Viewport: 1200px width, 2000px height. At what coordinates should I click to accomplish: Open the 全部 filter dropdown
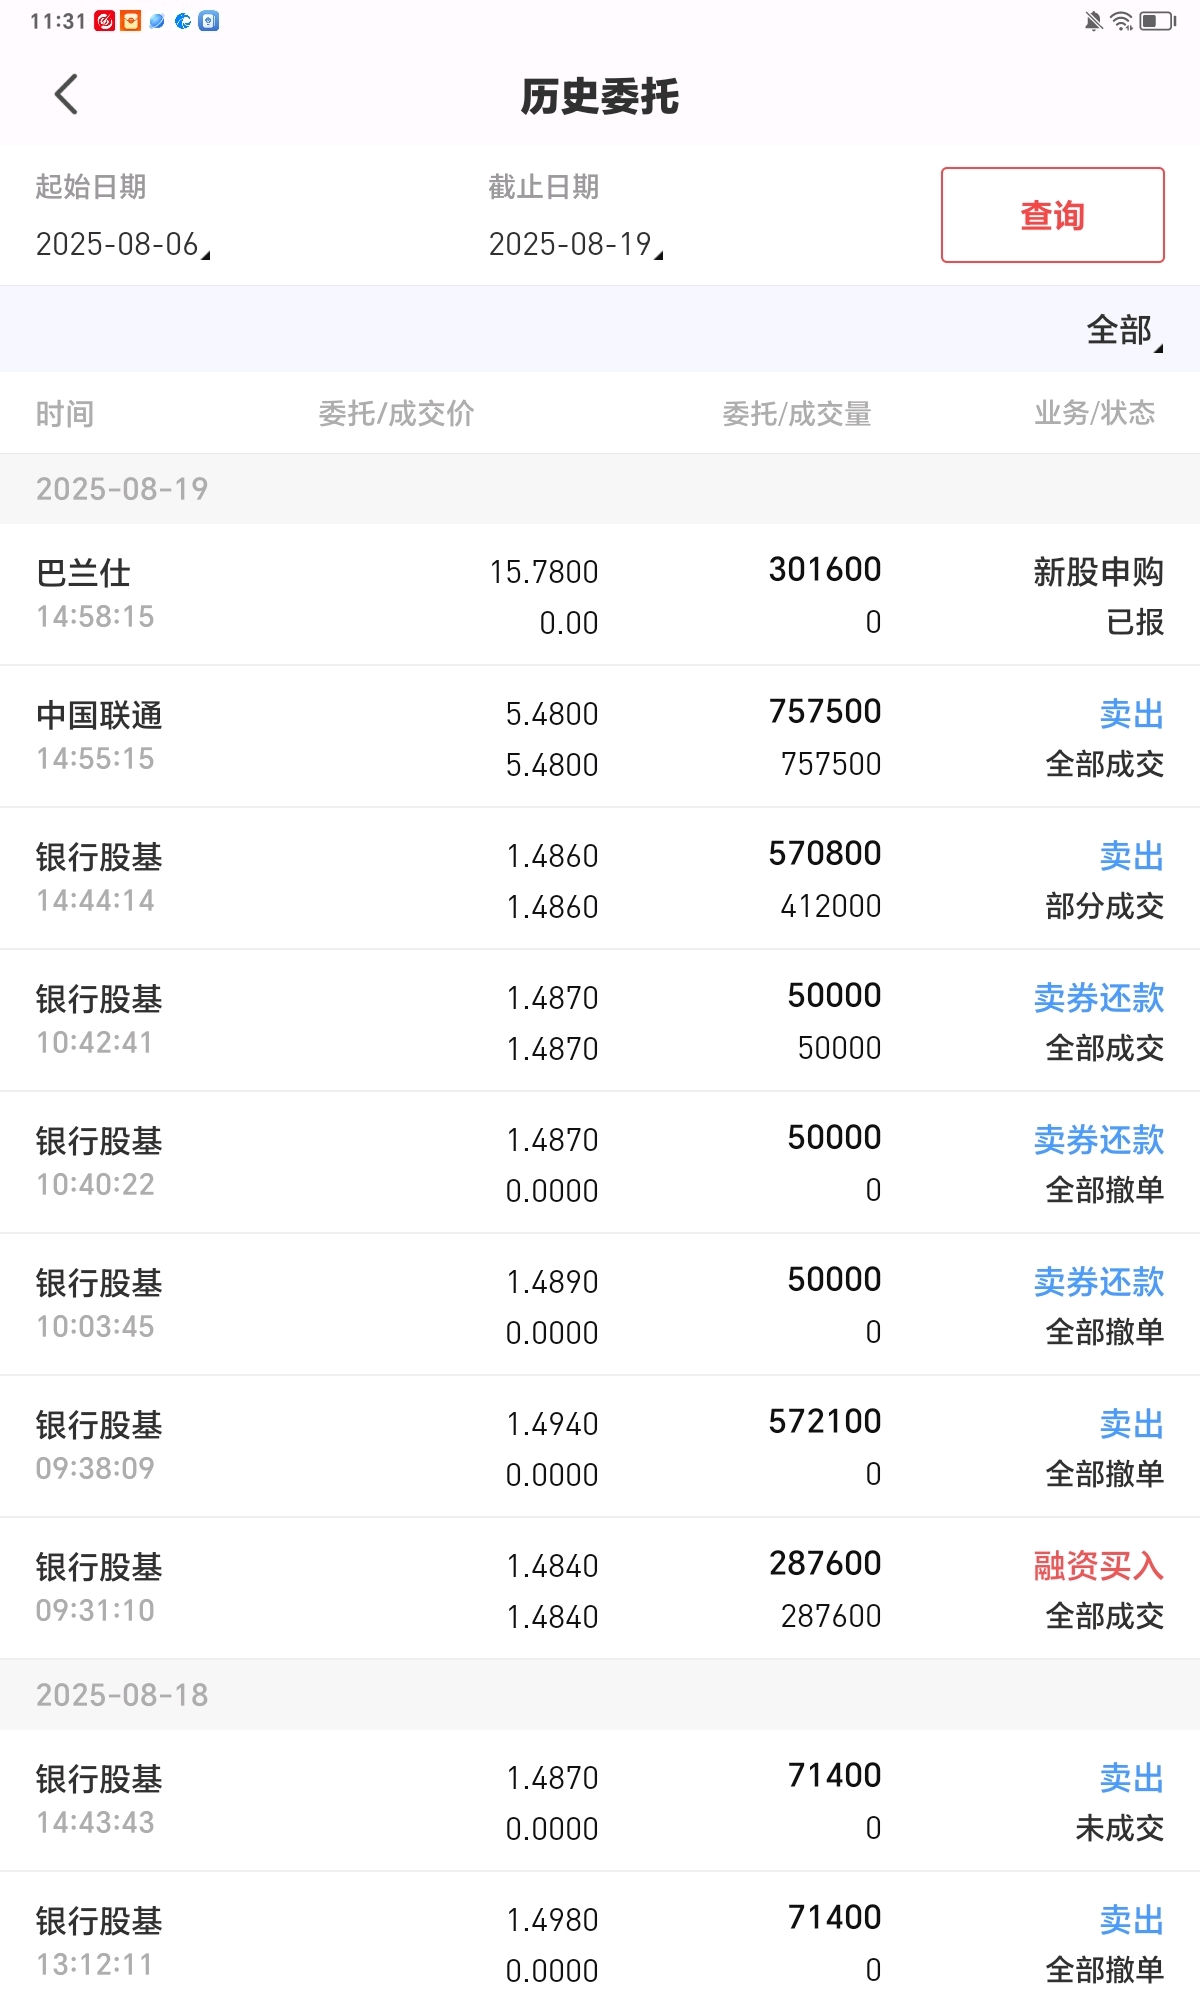[1125, 330]
